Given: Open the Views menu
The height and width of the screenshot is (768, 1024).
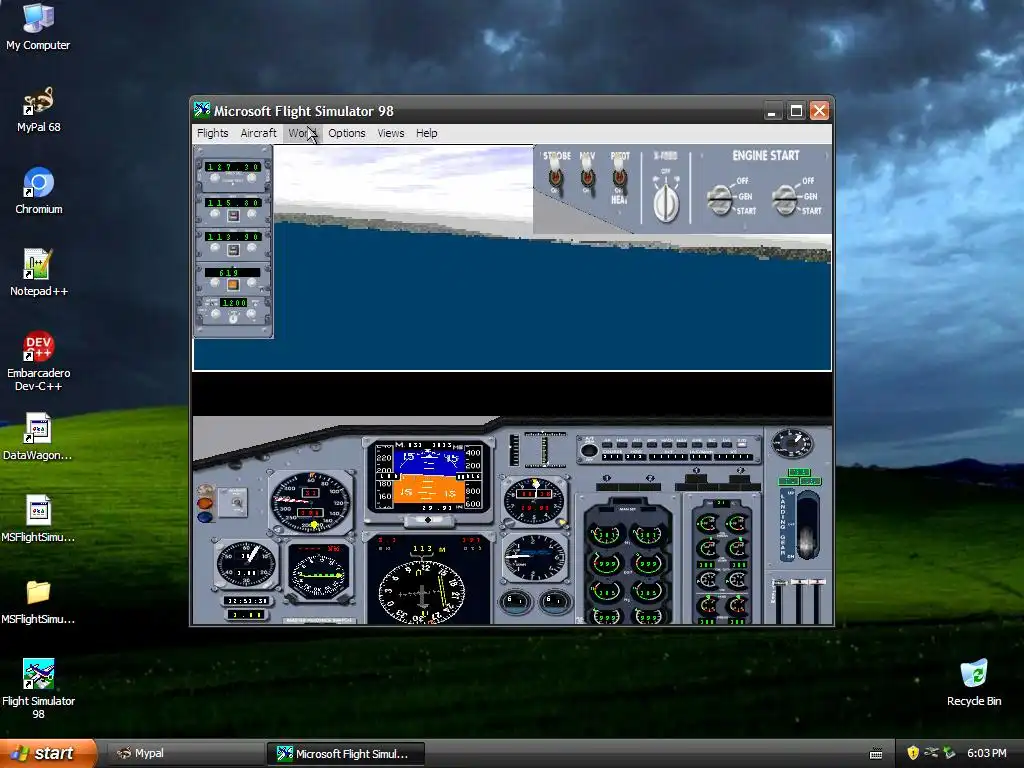Looking at the screenshot, I should pyautogui.click(x=391, y=133).
